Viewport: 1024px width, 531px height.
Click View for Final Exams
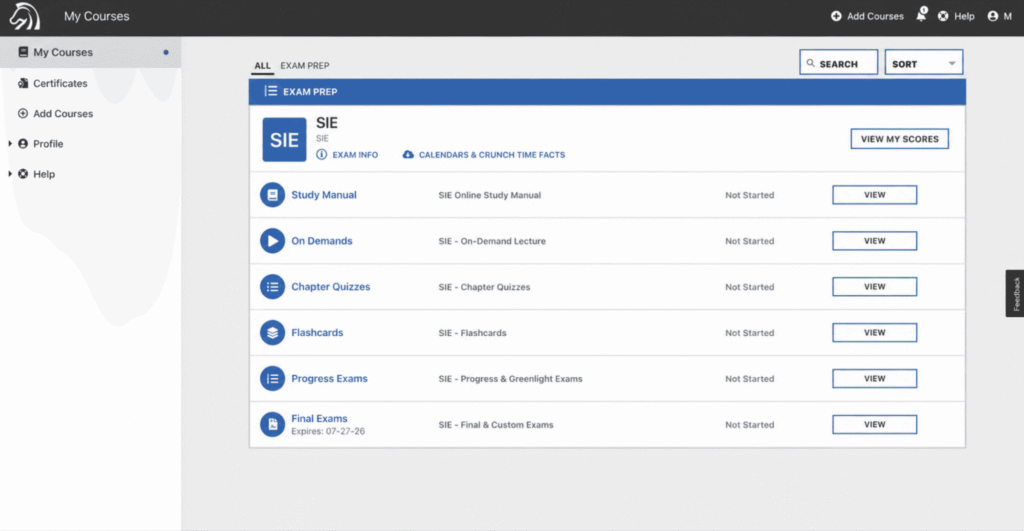point(874,425)
